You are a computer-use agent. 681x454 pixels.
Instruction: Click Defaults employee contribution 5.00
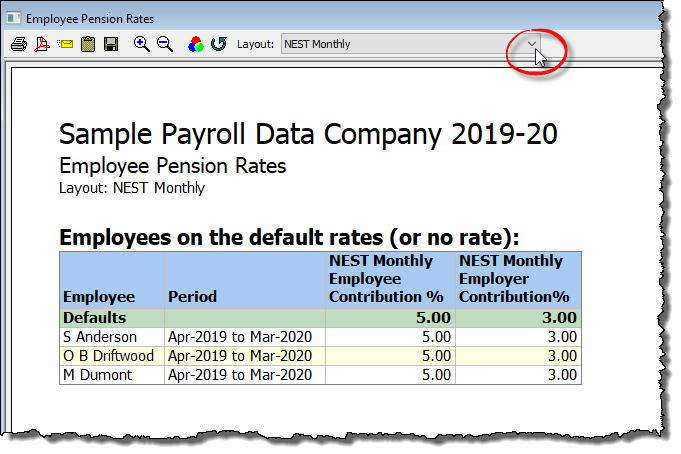coord(390,318)
